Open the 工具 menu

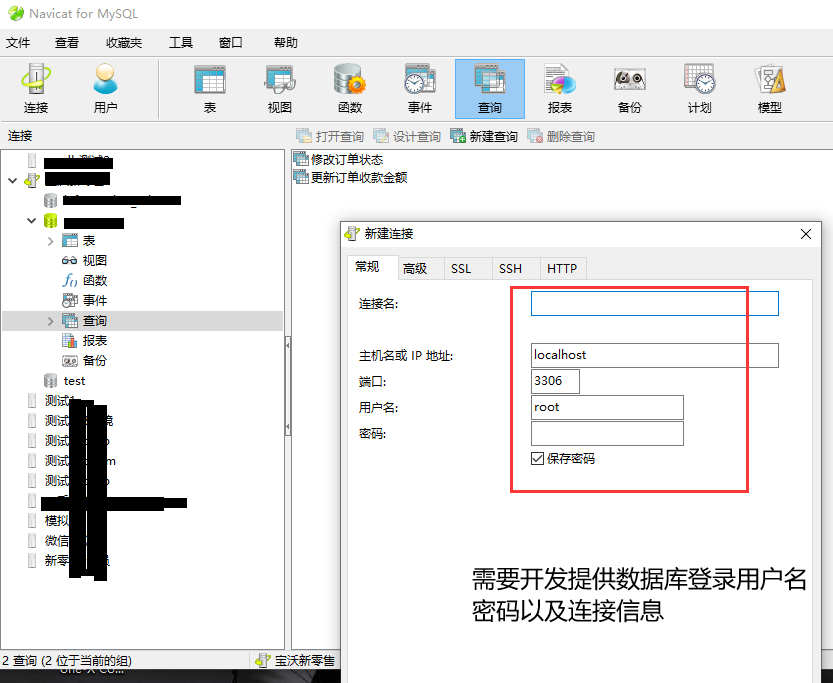(181, 42)
